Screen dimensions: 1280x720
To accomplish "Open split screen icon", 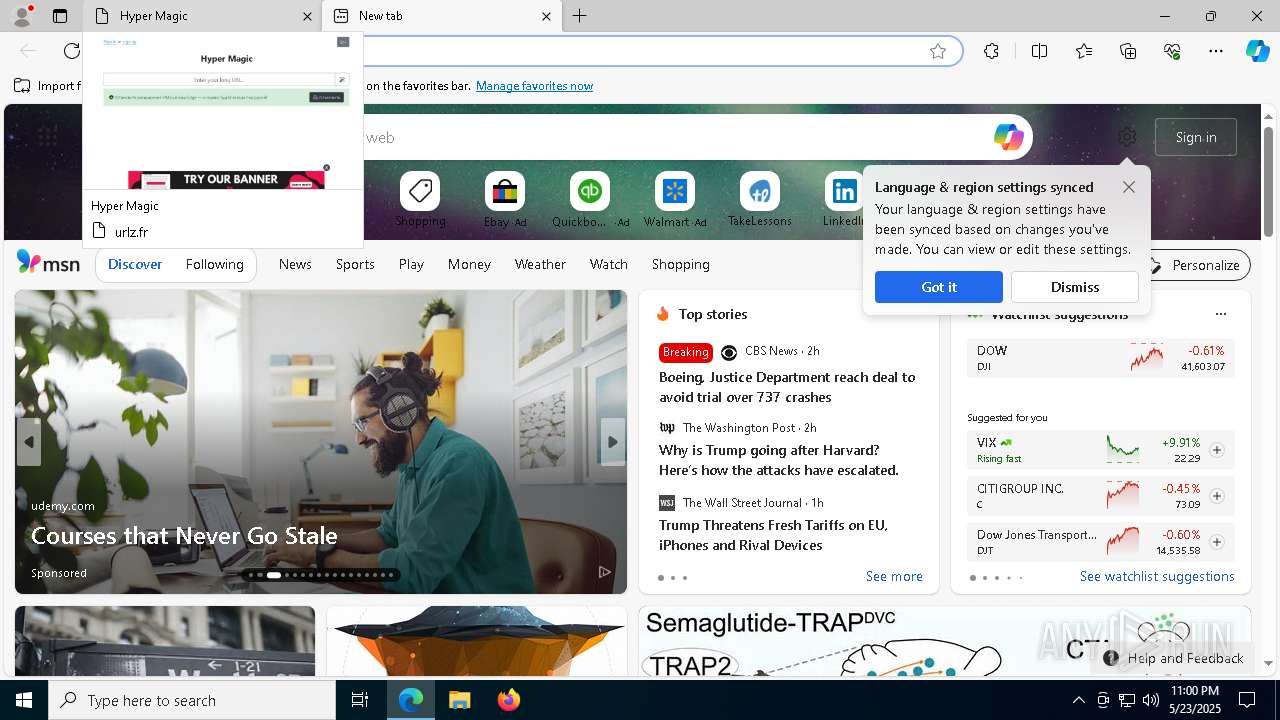I will point(1039,51).
